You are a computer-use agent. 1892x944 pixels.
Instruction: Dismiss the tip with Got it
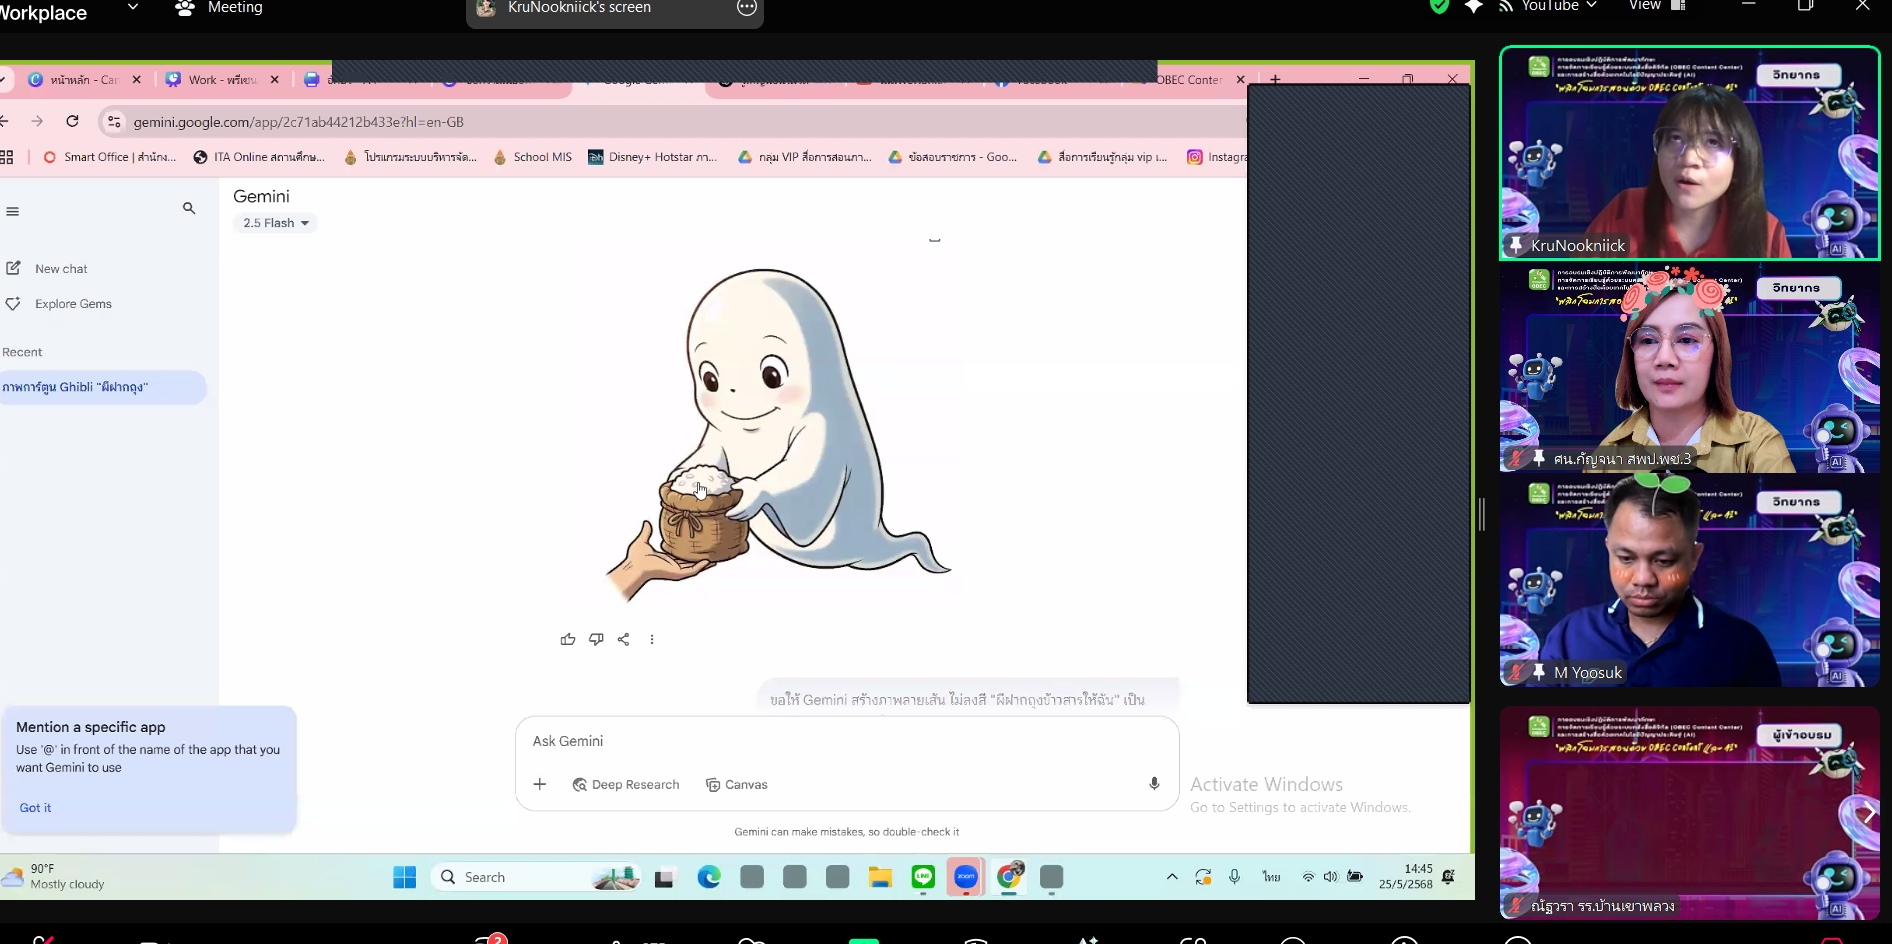pyautogui.click(x=36, y=808)
